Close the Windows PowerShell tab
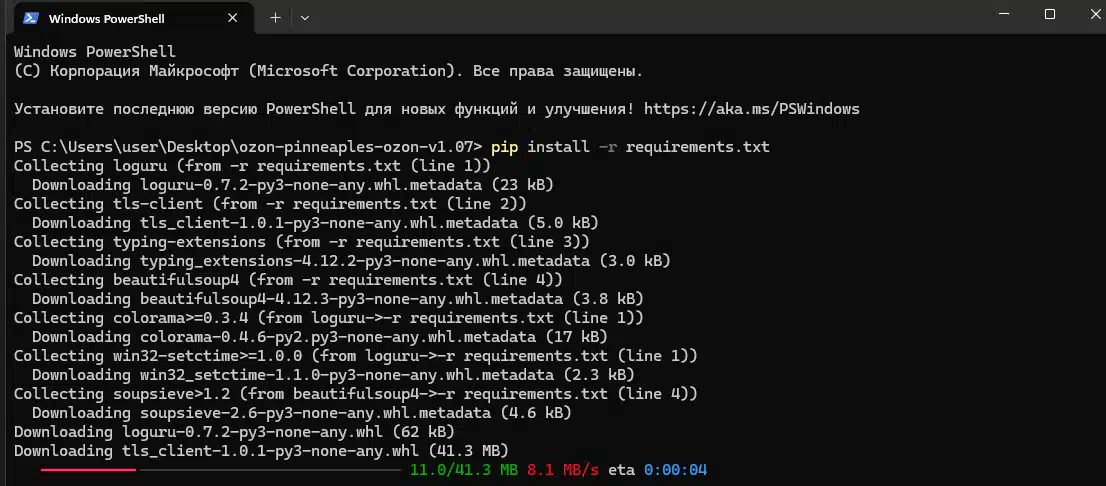 tap(232, 18)
